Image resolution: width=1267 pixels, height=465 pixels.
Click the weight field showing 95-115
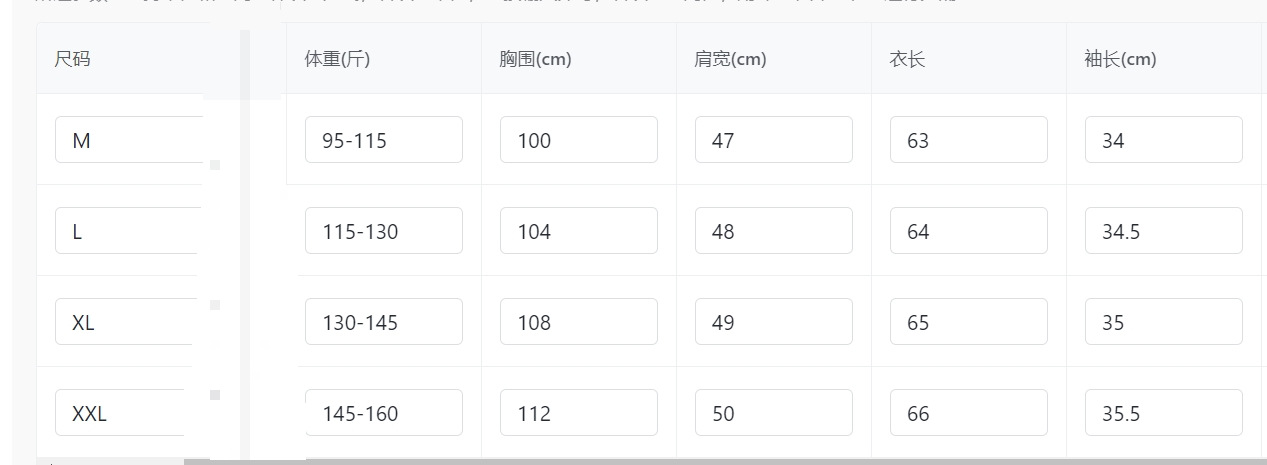(x=384, y=140)
